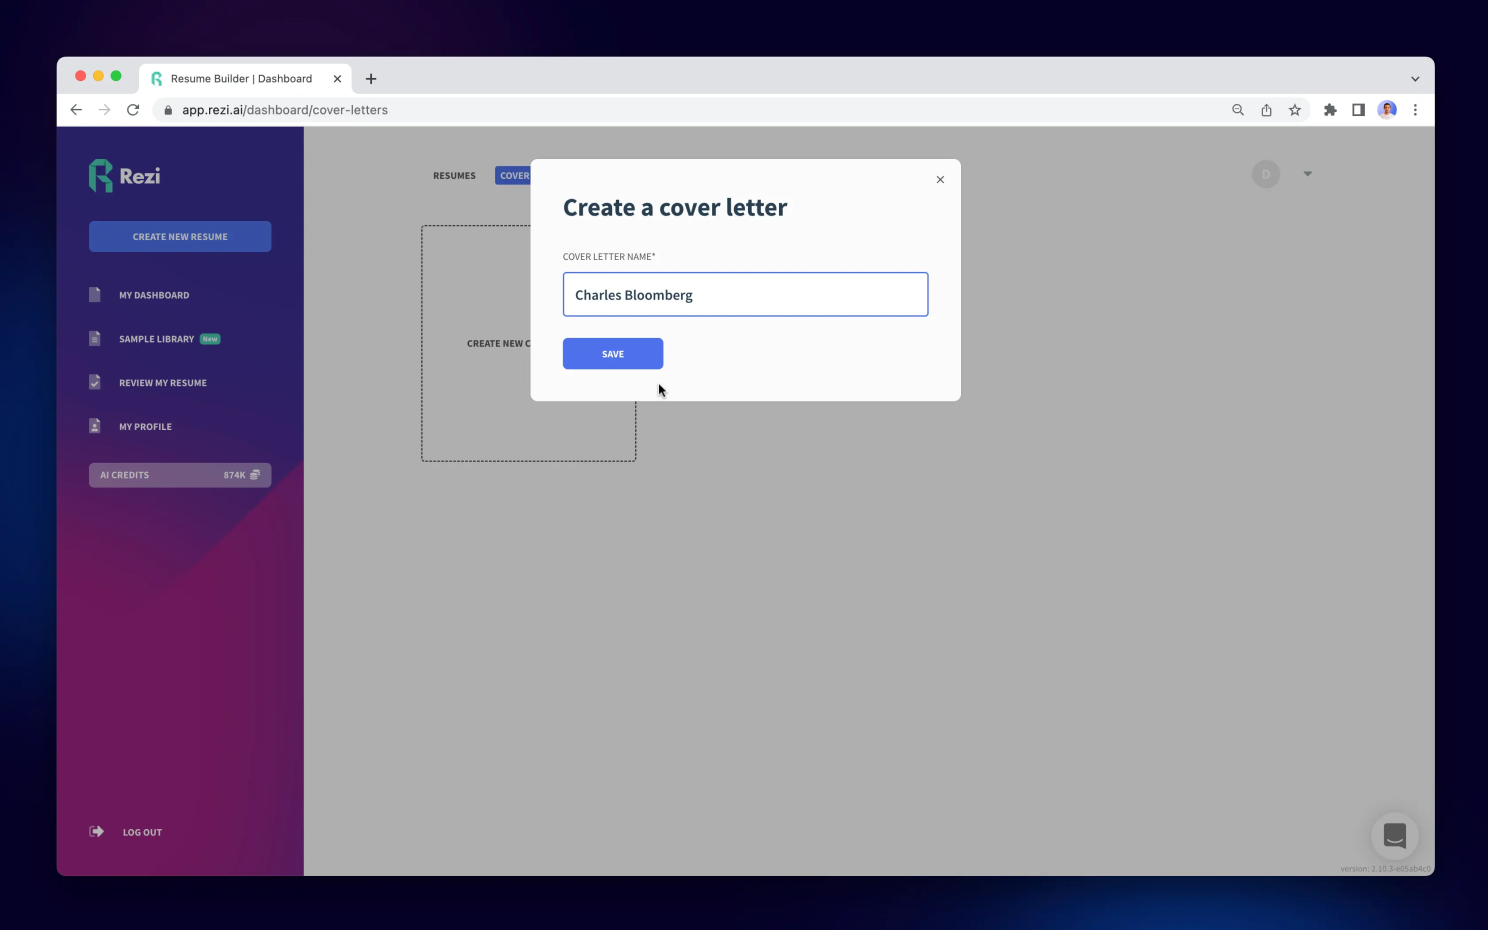The height and width of the screenshot is (930, 1488).
Task: Reload the page
Action: point(133,110)
